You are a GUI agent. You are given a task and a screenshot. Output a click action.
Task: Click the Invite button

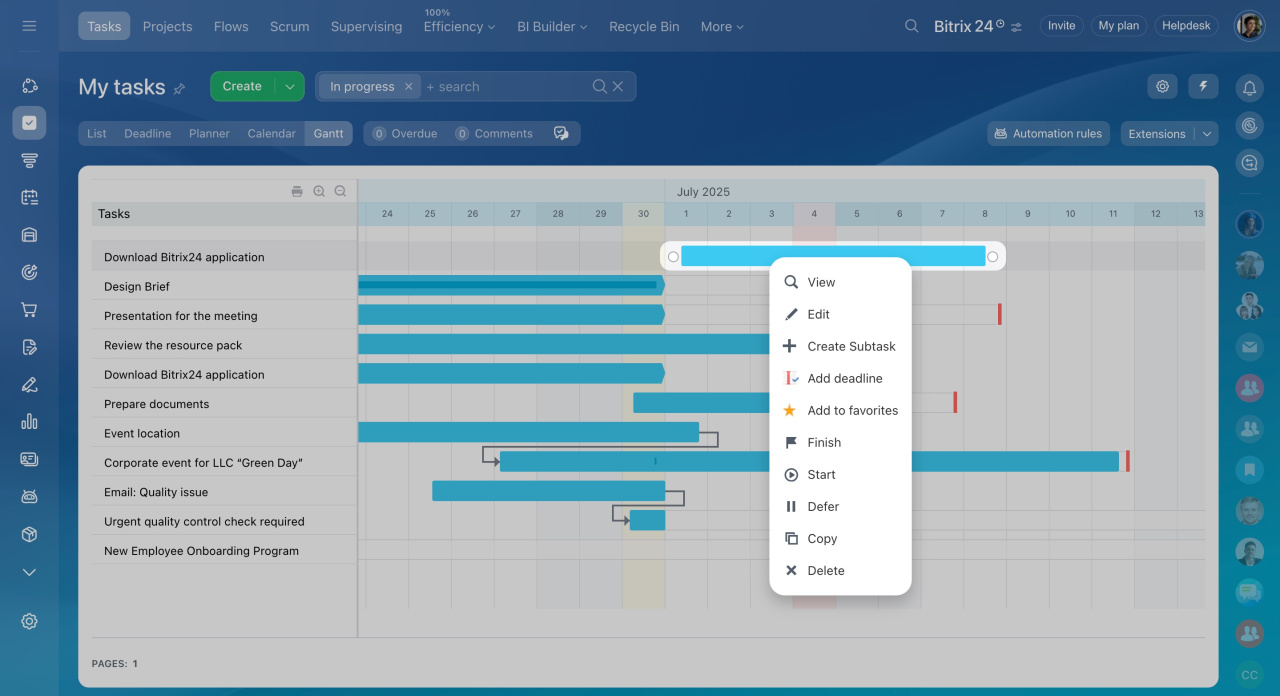[1061, 26]
